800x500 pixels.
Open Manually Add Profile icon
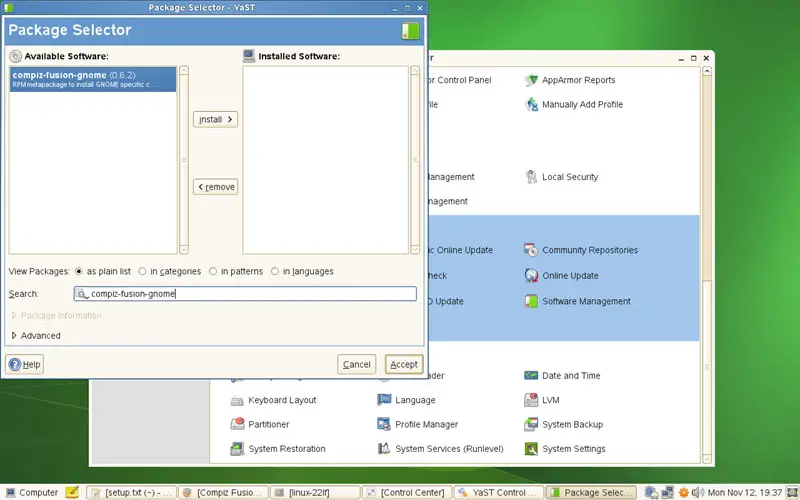pos(531,105)
